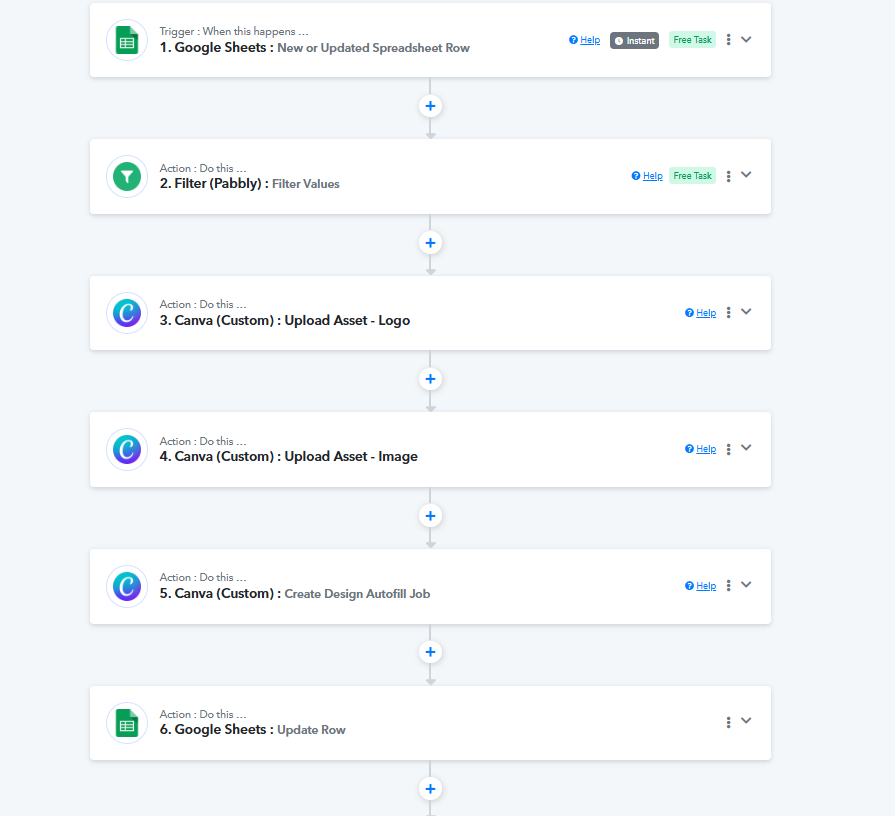The image size is (895, 816).
Task: Open Help link for Filter (Pabbly) step
Action: click(x=647, y=176)
